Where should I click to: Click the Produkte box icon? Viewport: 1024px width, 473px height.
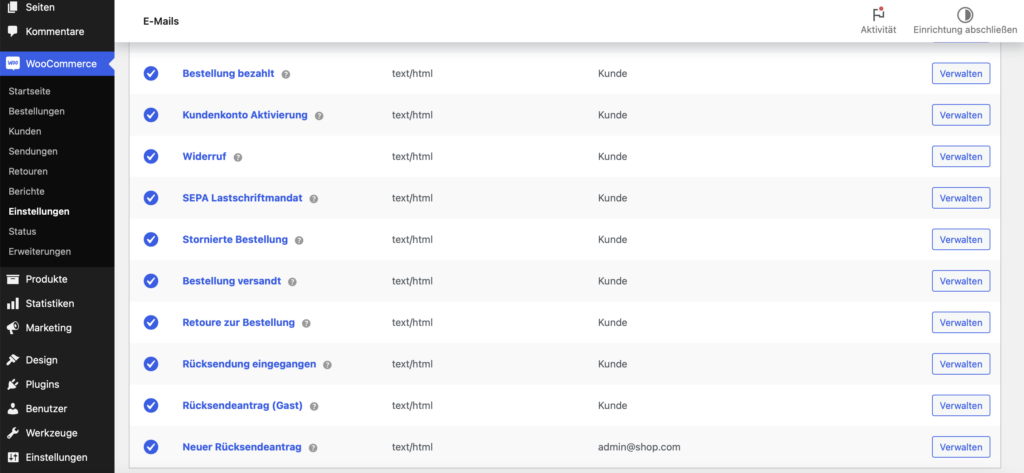coord(12,279)
